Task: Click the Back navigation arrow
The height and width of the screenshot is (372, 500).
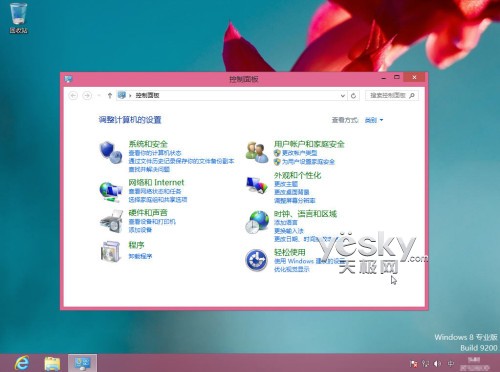Action: pyautogui.click(x=73, y=96)
